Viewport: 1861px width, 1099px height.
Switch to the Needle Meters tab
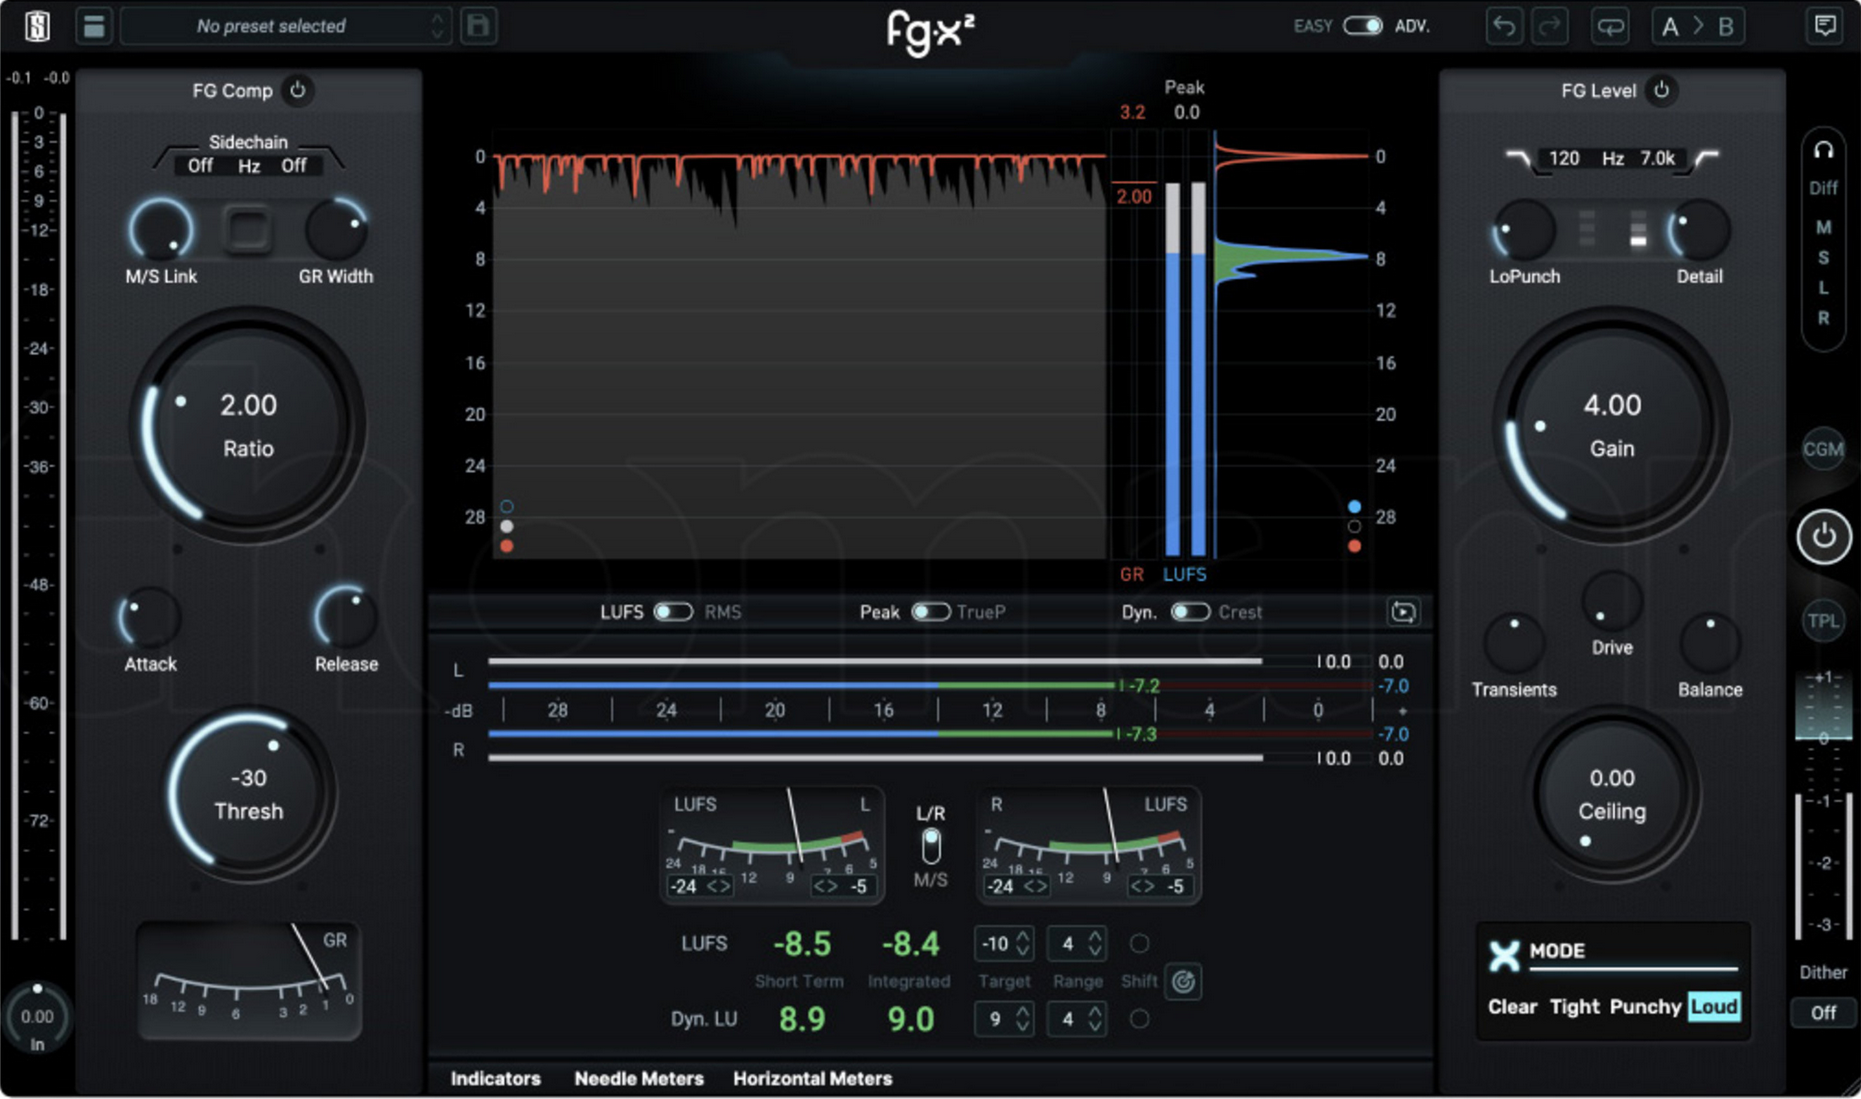639,1078
